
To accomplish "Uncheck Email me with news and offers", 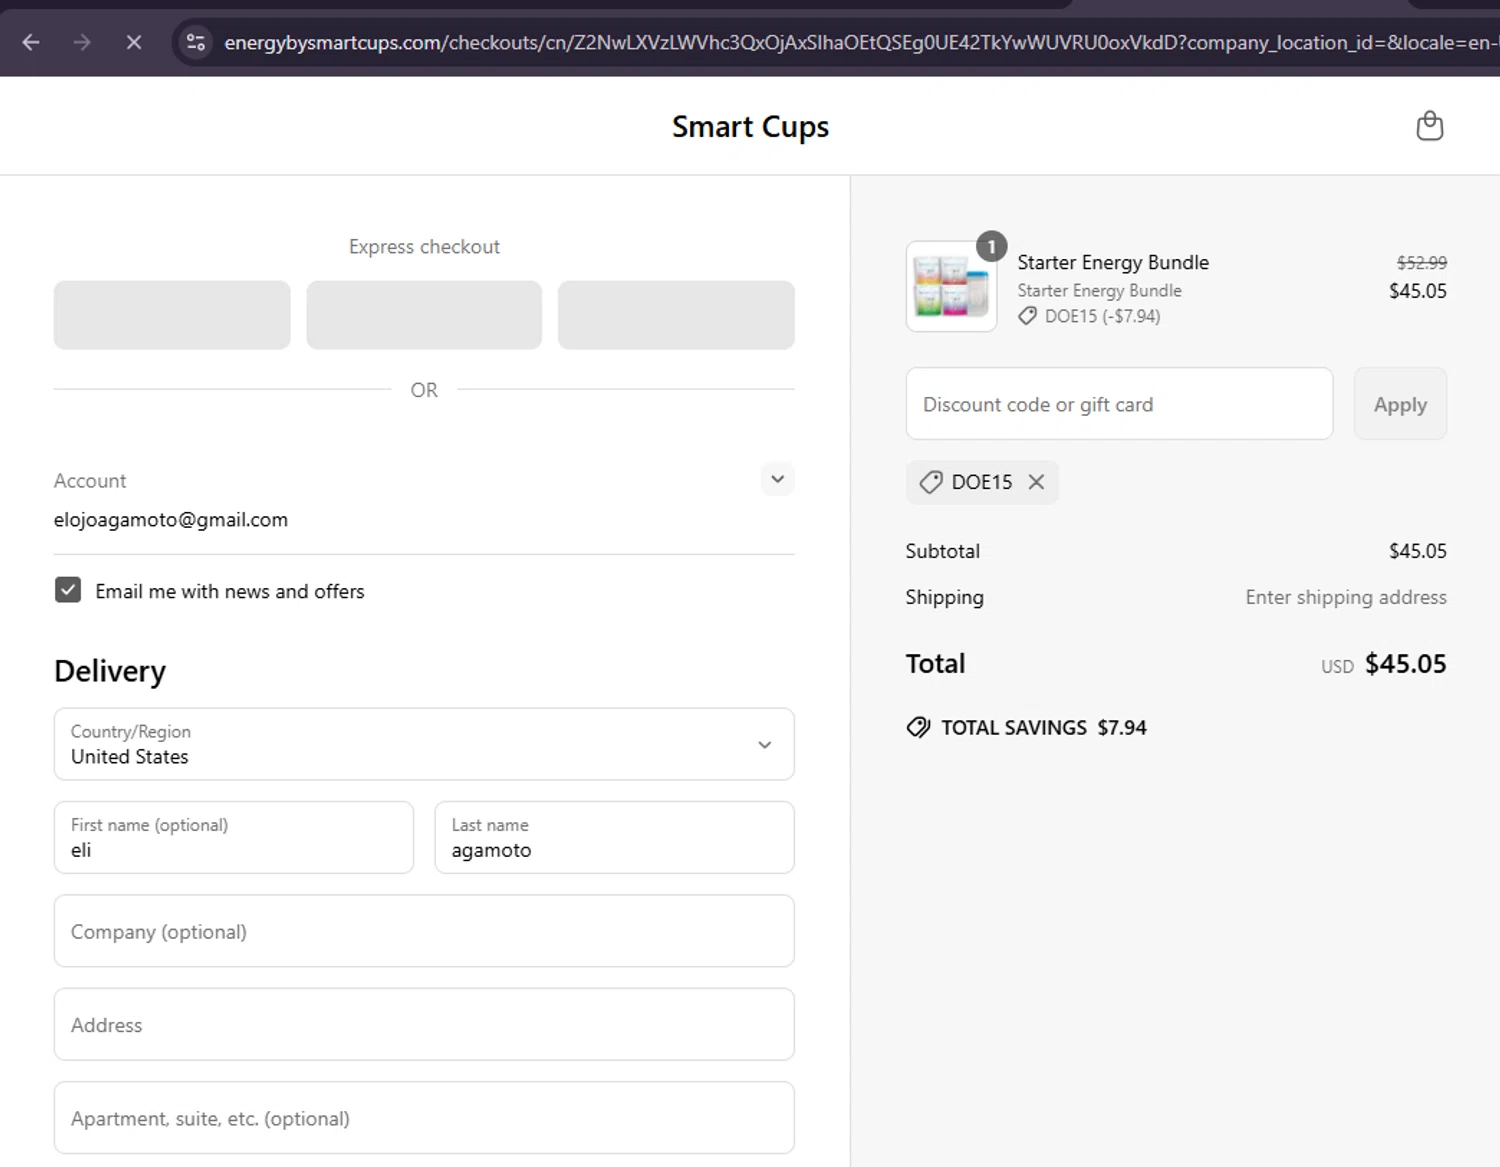I will 68,590.
